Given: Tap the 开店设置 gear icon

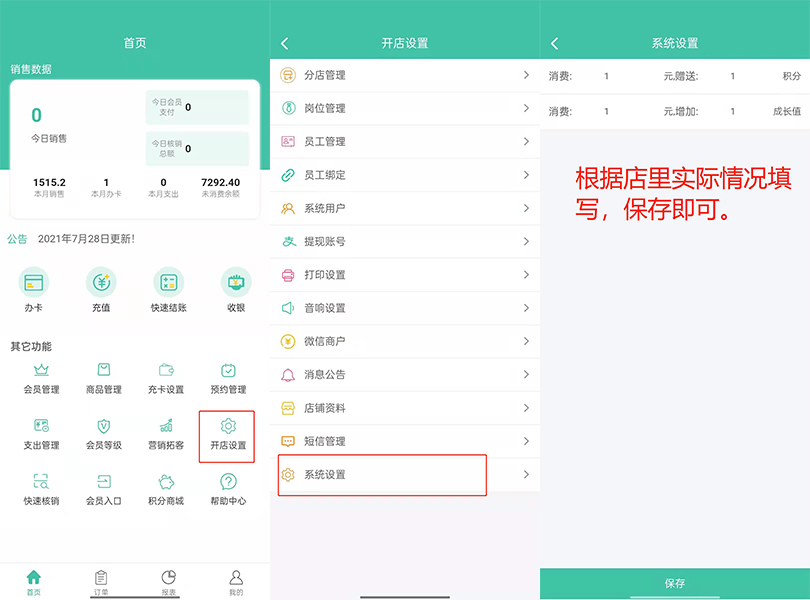Looking at the screenshot, I should 228,427.
